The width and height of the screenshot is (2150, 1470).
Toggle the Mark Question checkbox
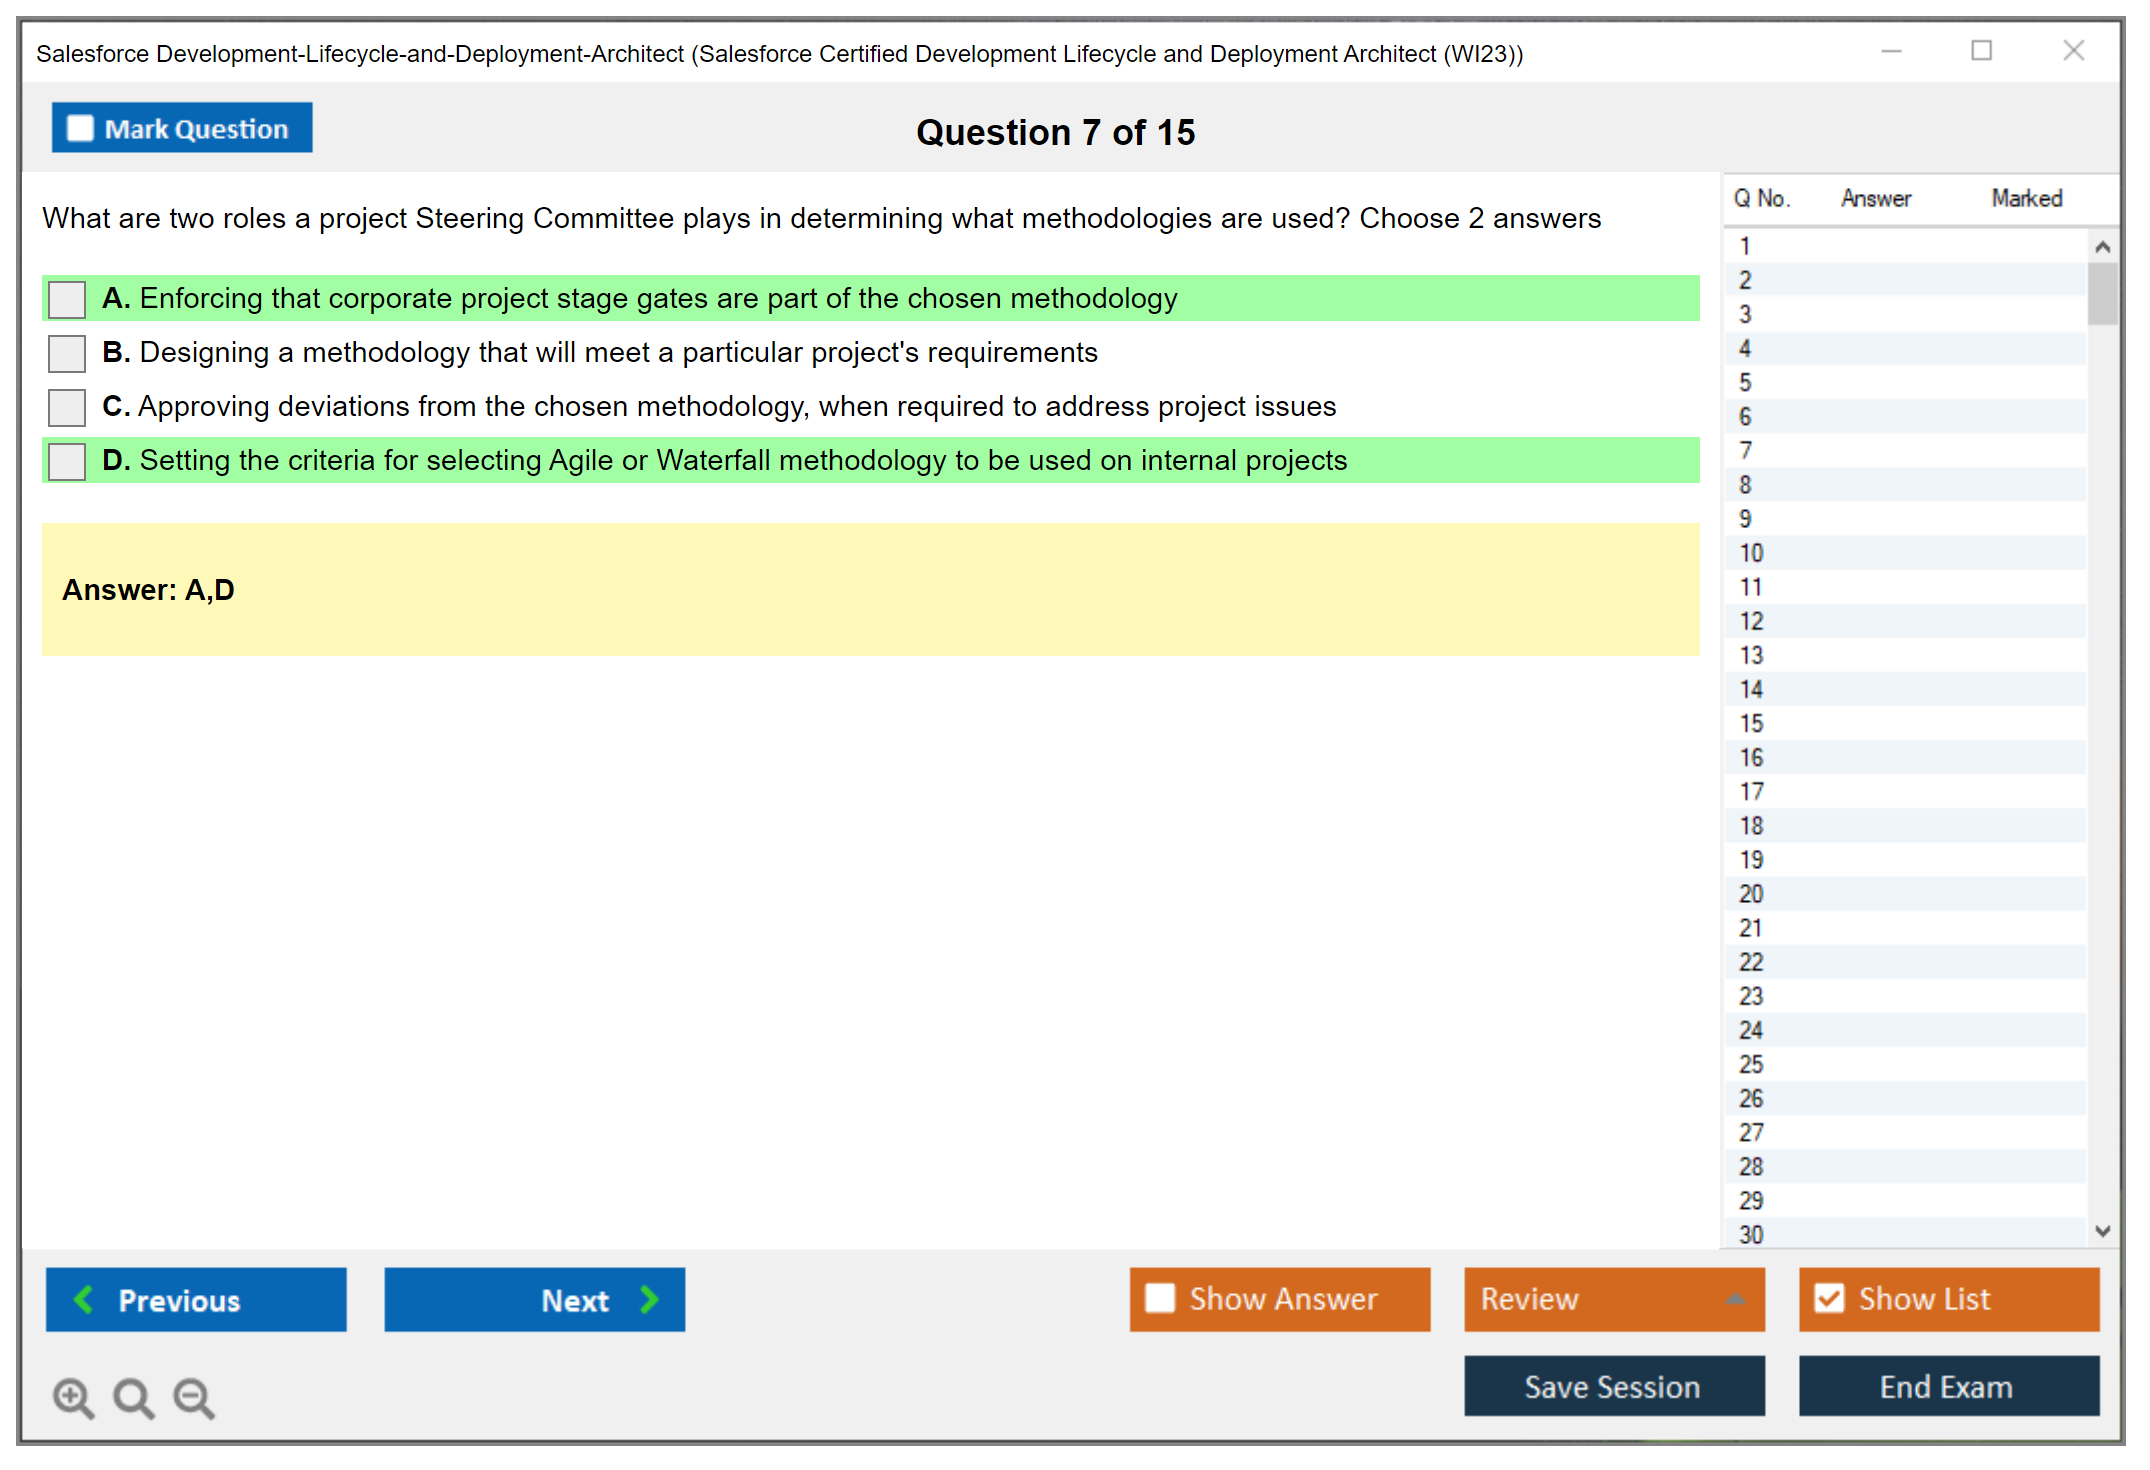tap(81, 129)
